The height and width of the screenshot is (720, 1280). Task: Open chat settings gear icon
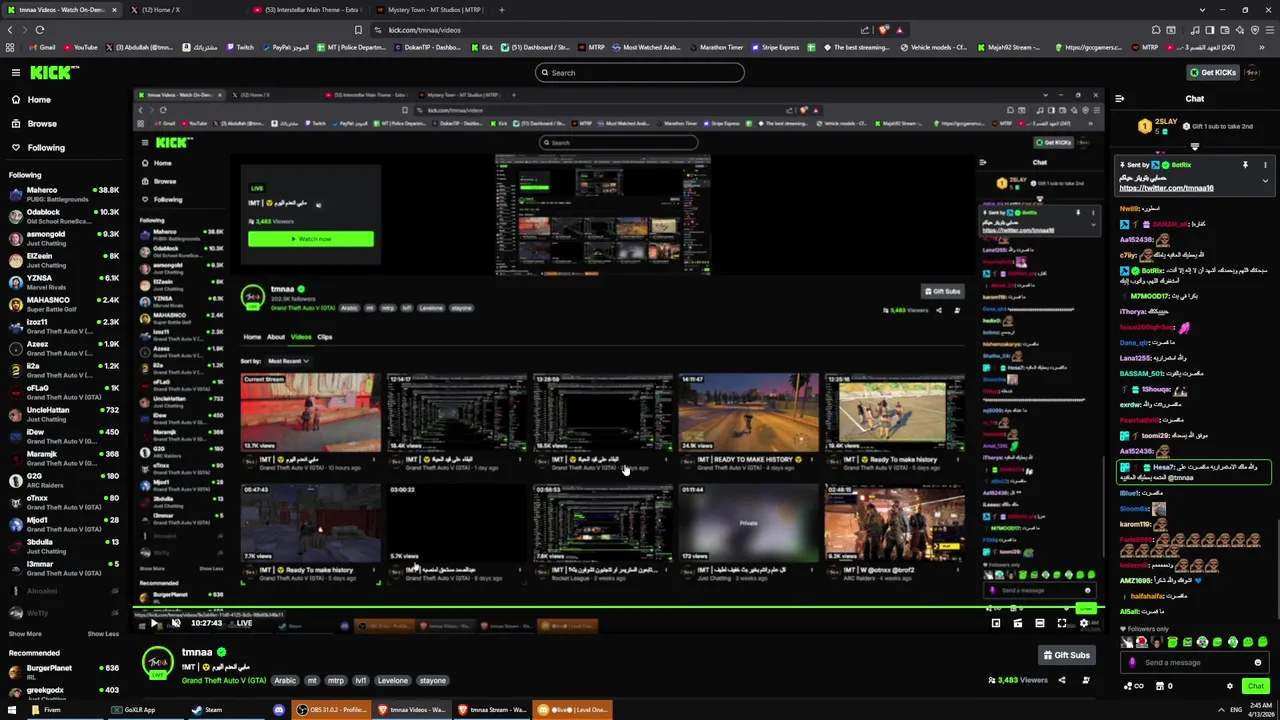[x=1230, y=686]
